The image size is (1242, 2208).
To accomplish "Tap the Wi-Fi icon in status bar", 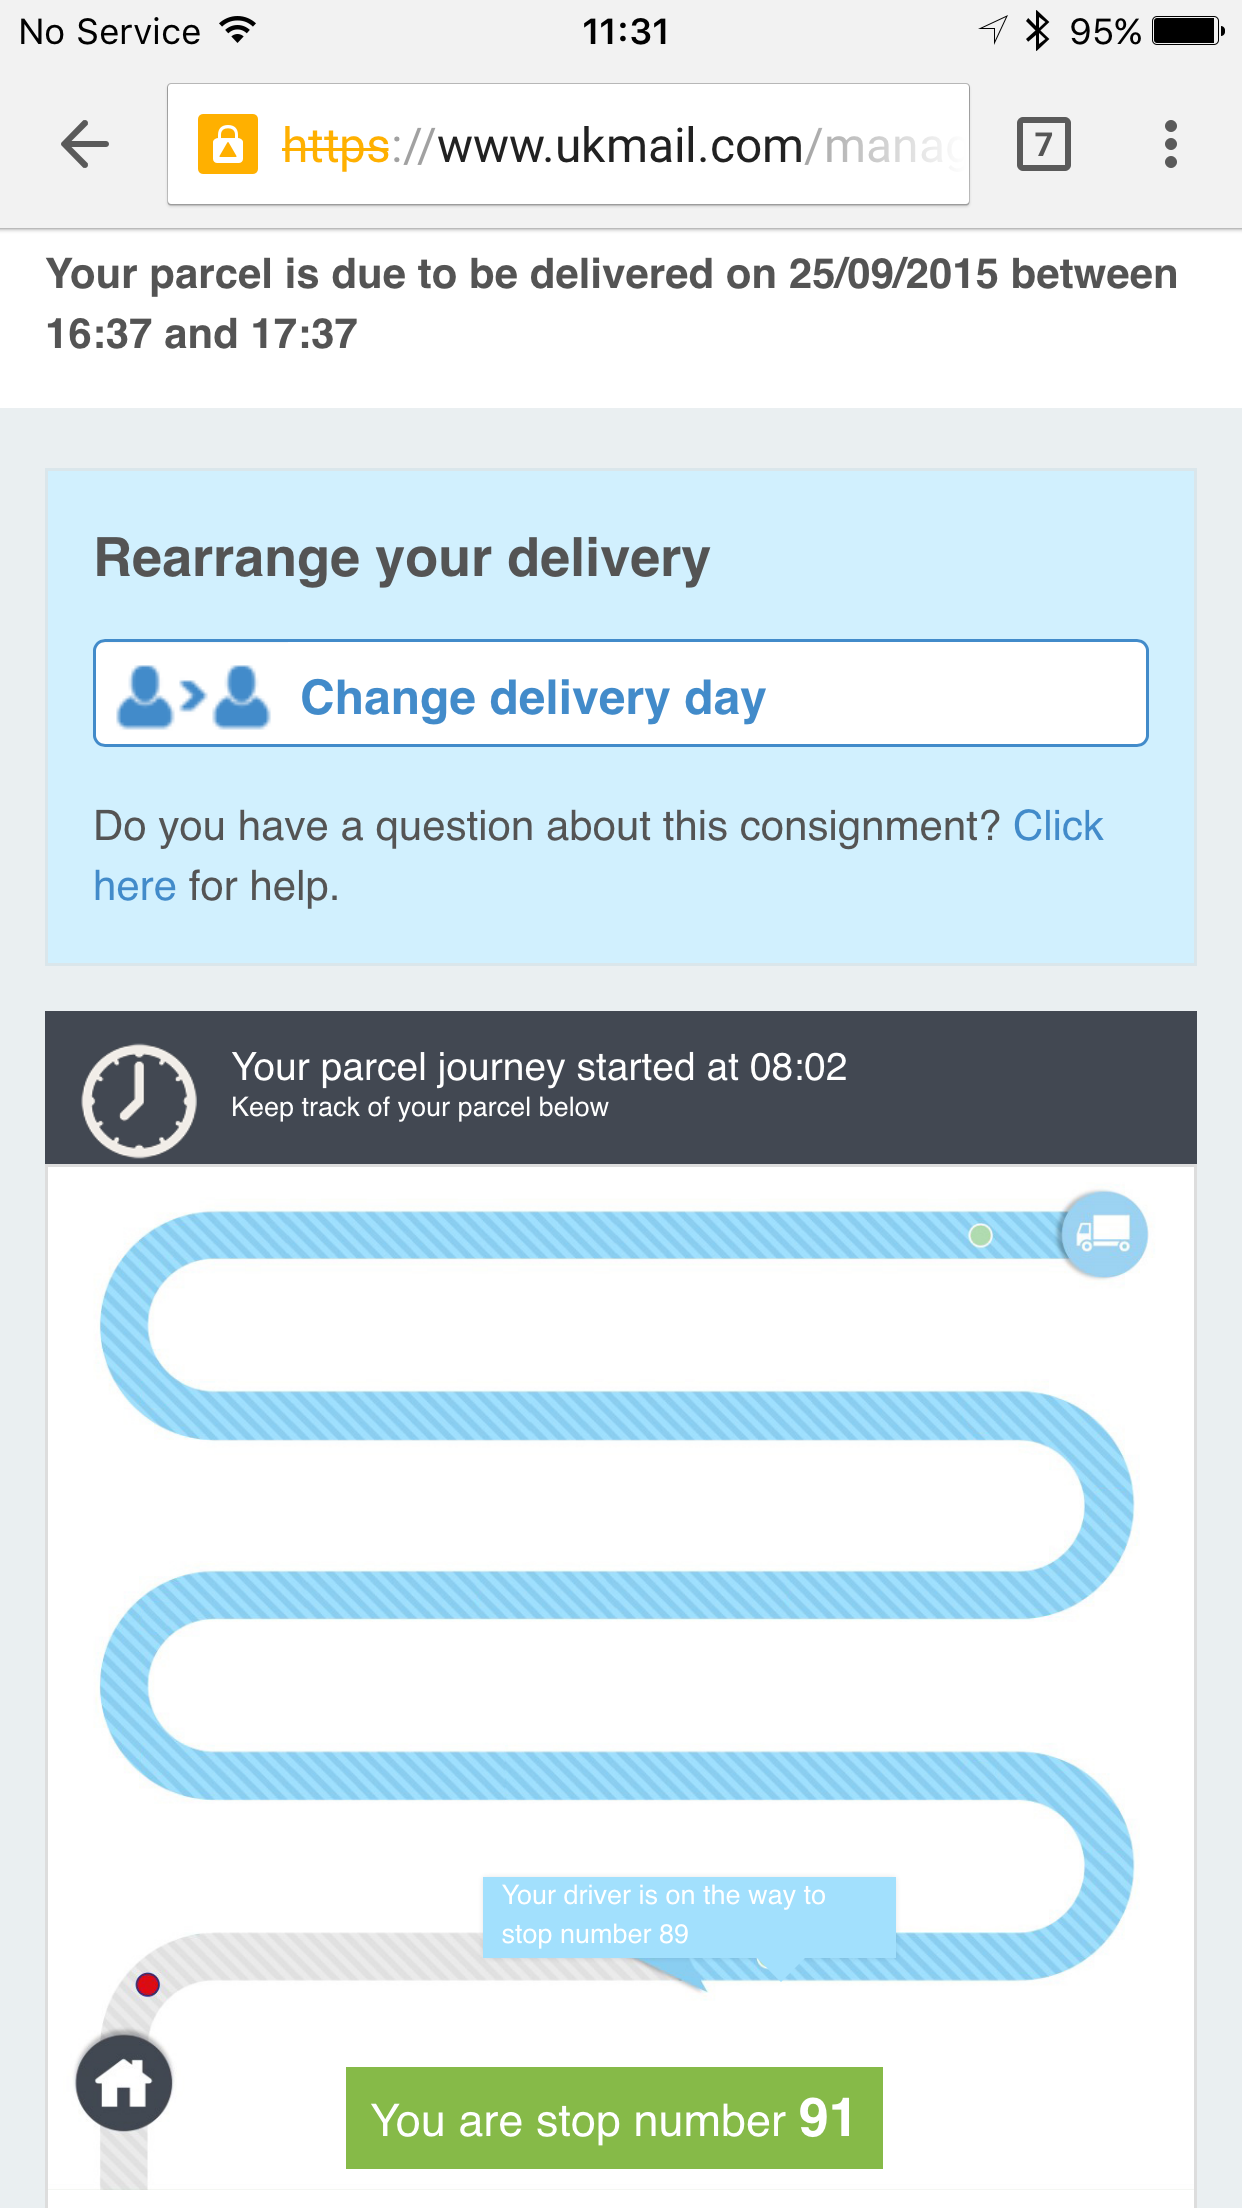I will coord(238,30).
